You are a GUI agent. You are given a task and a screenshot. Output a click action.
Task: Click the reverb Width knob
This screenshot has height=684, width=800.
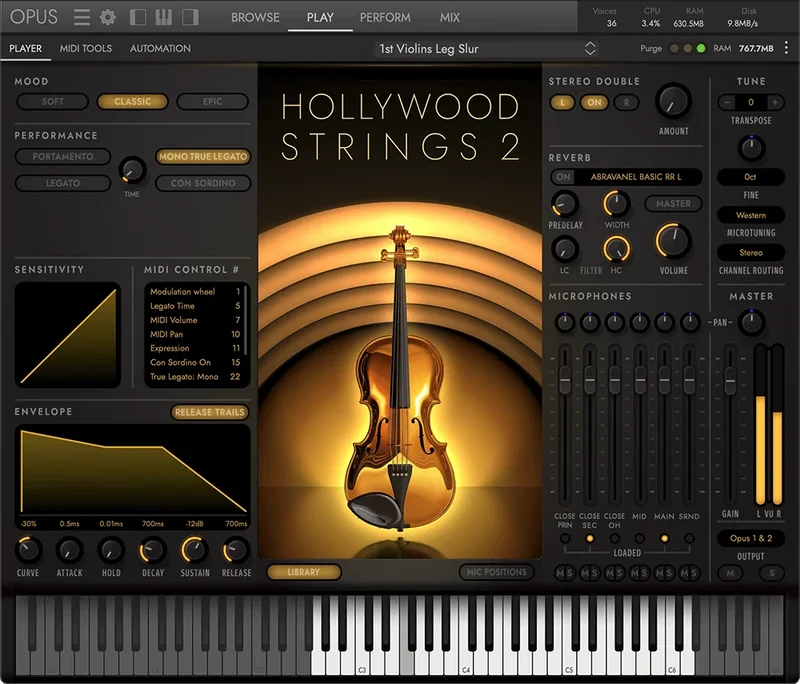[616, 204]
